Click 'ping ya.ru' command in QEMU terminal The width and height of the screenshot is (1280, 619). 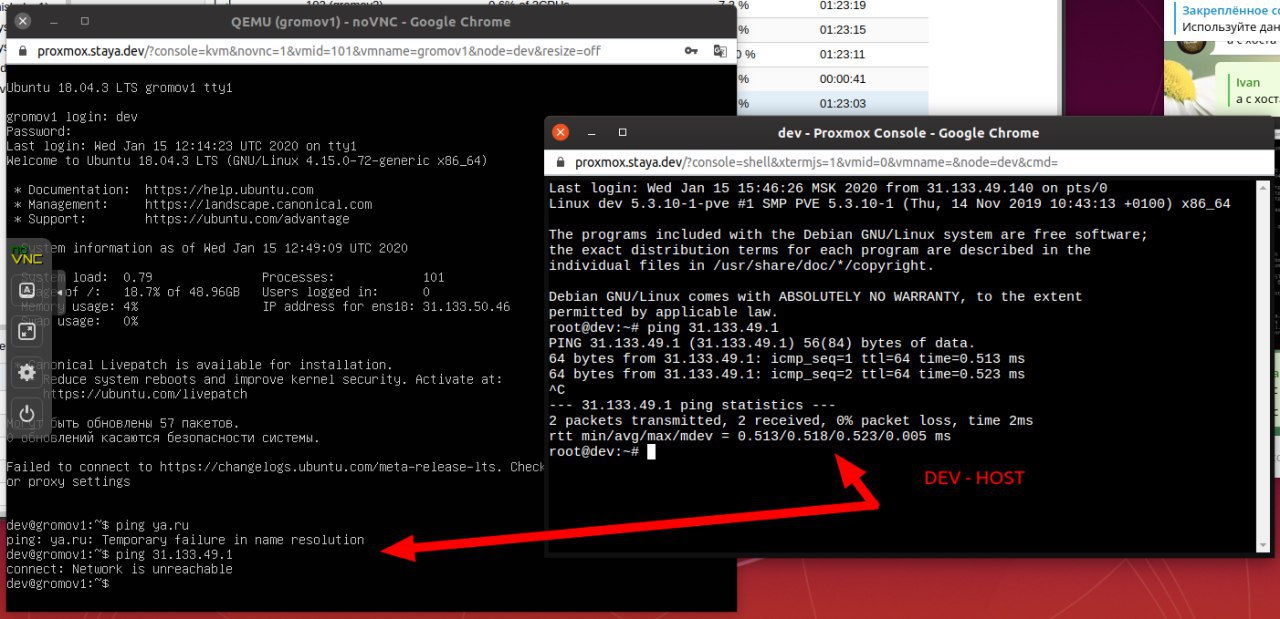pos(152,525)
